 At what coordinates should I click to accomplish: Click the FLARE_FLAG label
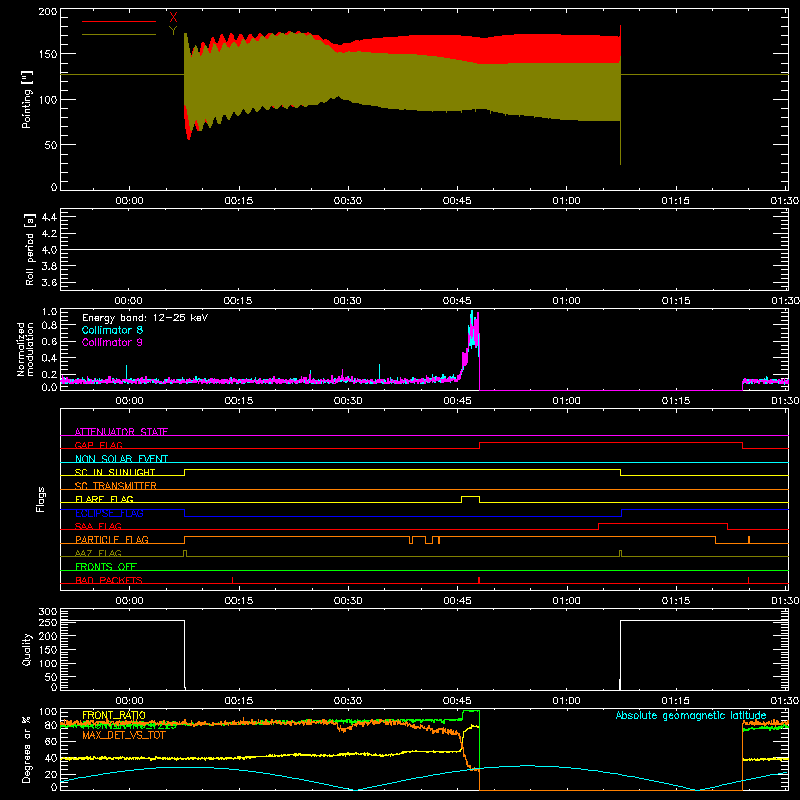point(104,499)
